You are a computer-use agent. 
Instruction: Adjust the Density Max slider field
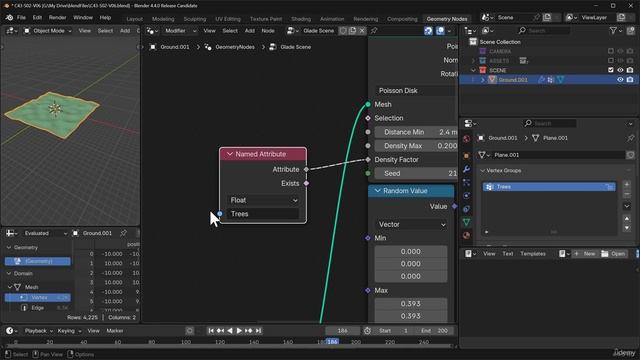tap(416, 146)
